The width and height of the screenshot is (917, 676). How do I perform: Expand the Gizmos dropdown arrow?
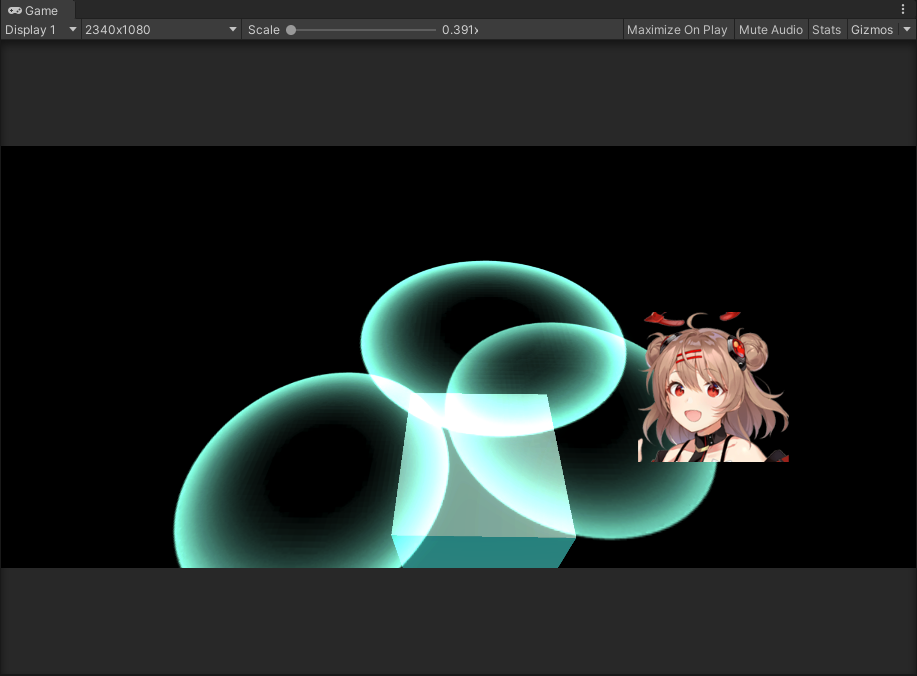pos(907,30)
